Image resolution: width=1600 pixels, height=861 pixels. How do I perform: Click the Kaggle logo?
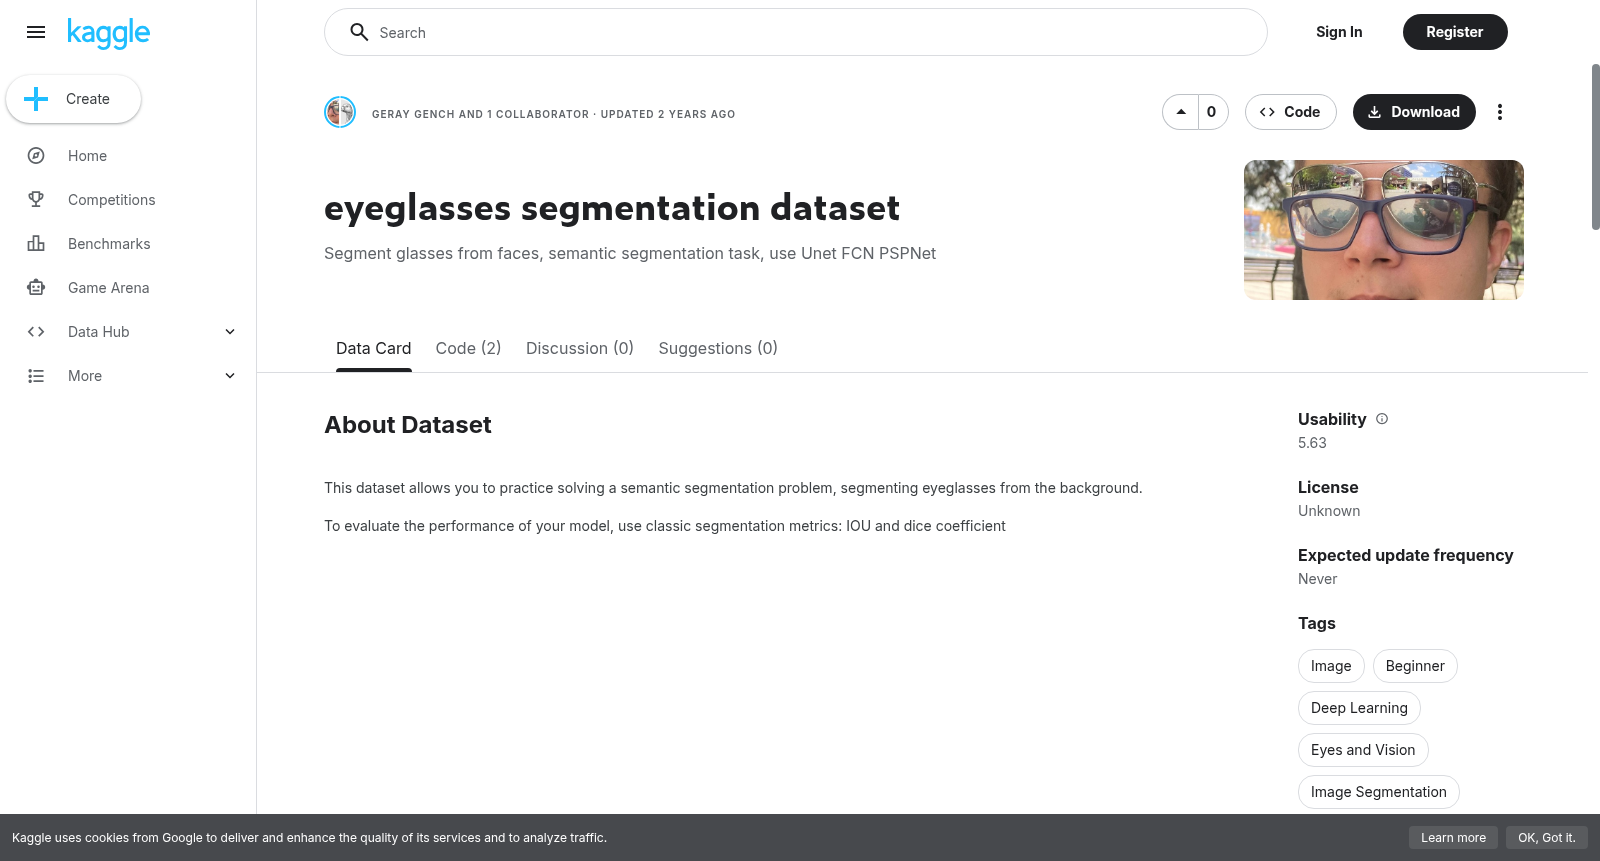[108, 33]
